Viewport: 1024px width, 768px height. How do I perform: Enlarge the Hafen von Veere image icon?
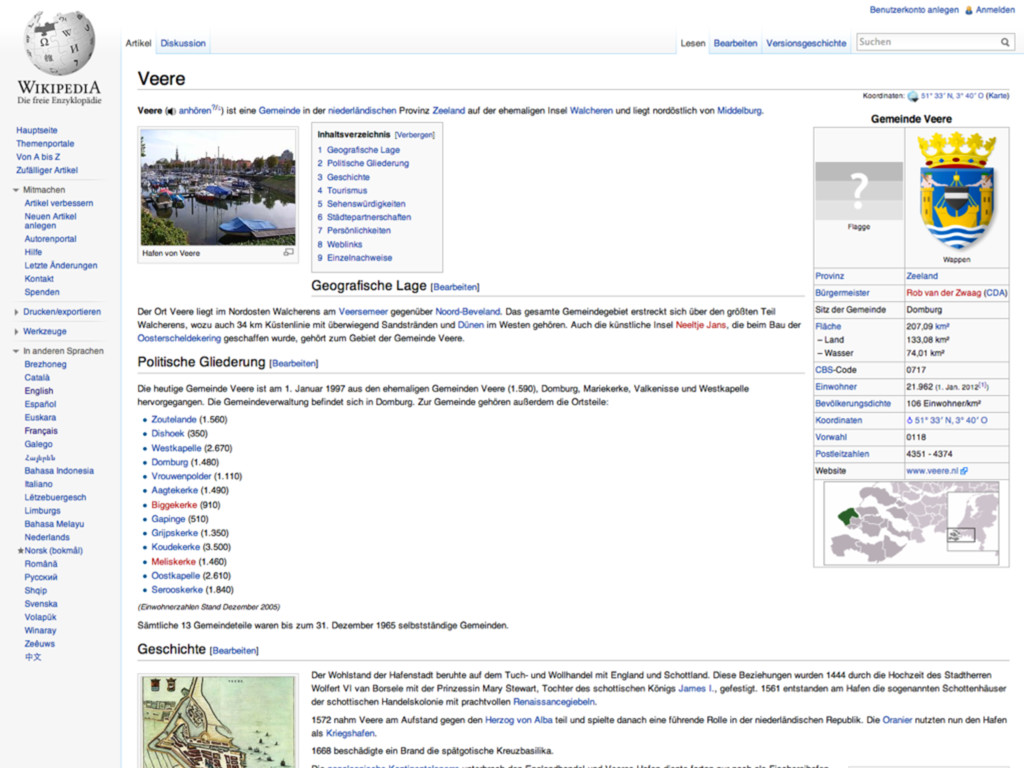pos(289,252)
